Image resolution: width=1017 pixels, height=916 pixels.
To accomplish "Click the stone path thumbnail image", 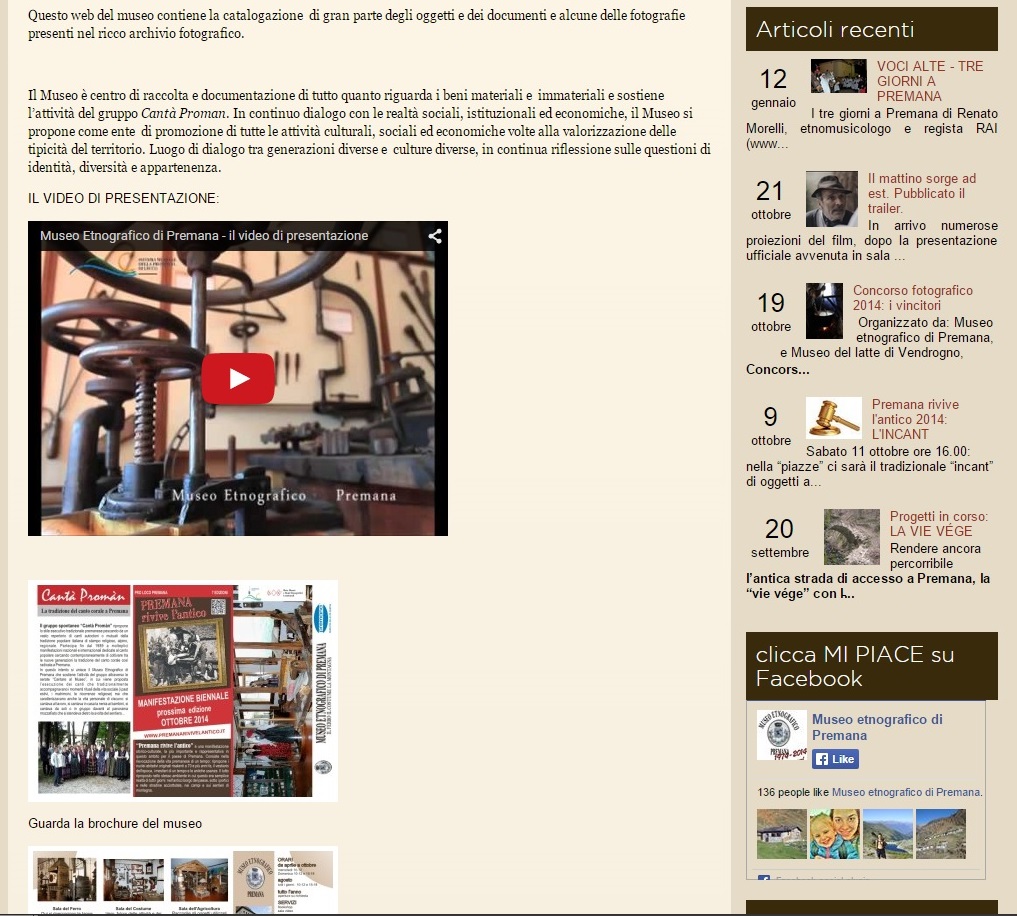I will (851, 537).
